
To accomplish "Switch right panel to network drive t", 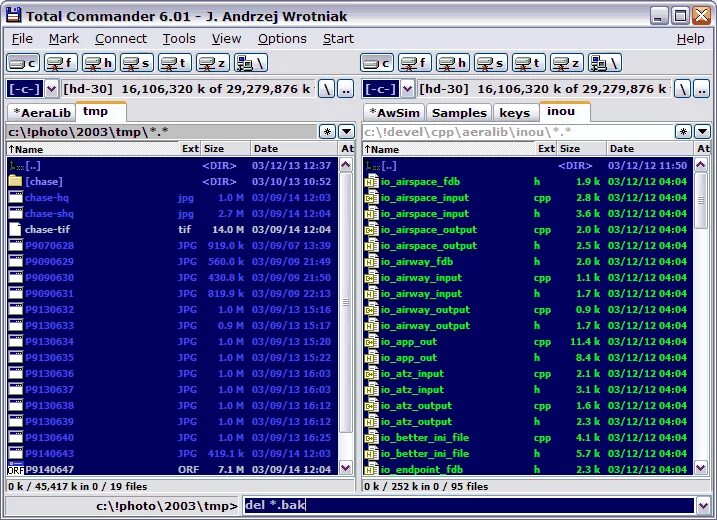I will [x=529, y=63].
